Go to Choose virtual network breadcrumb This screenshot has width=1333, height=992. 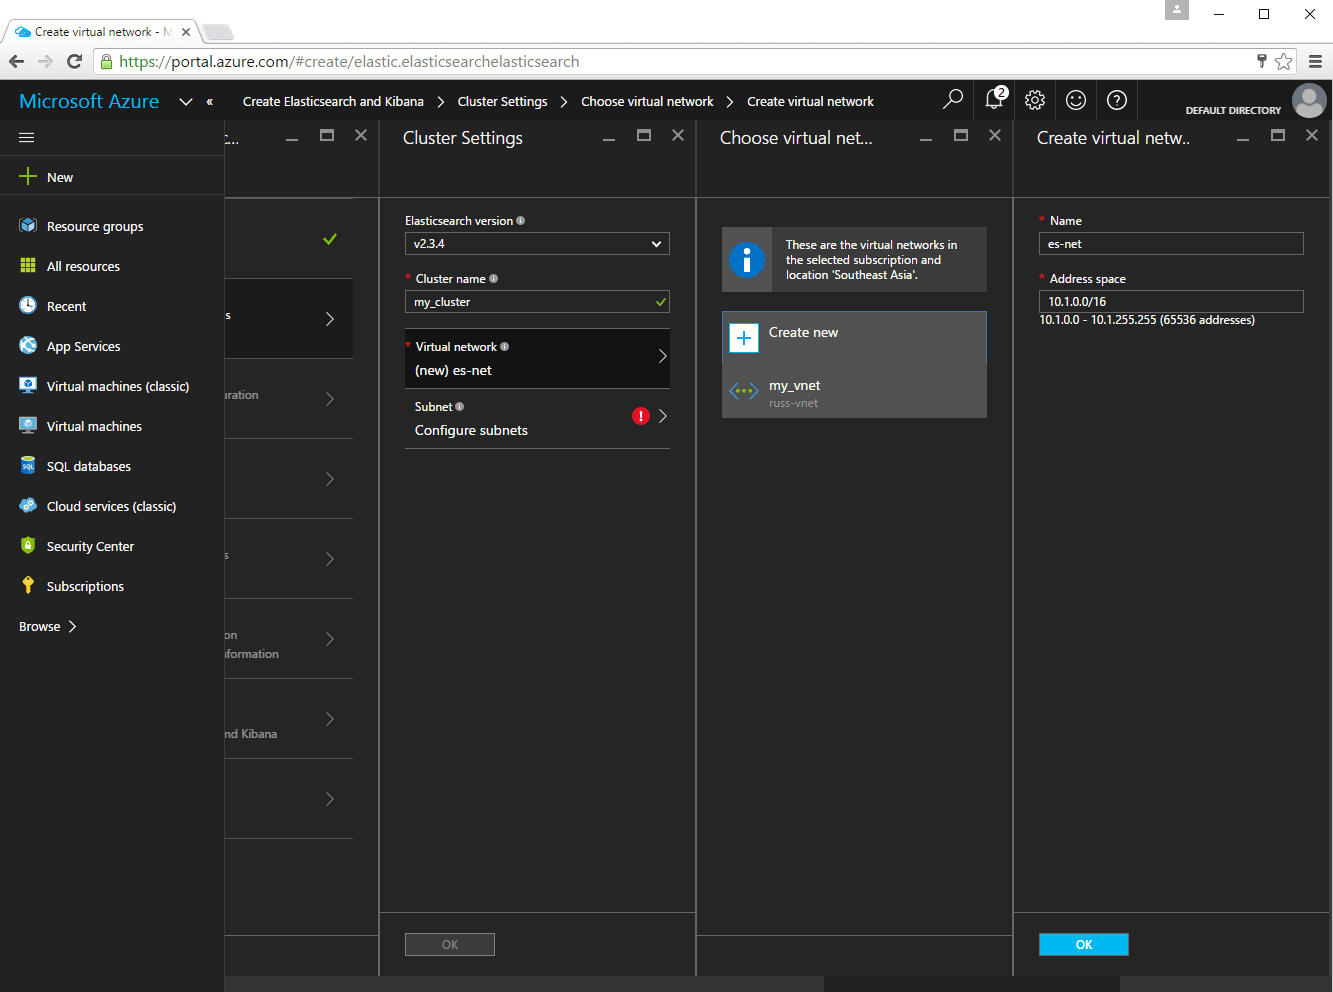(647, 101)
